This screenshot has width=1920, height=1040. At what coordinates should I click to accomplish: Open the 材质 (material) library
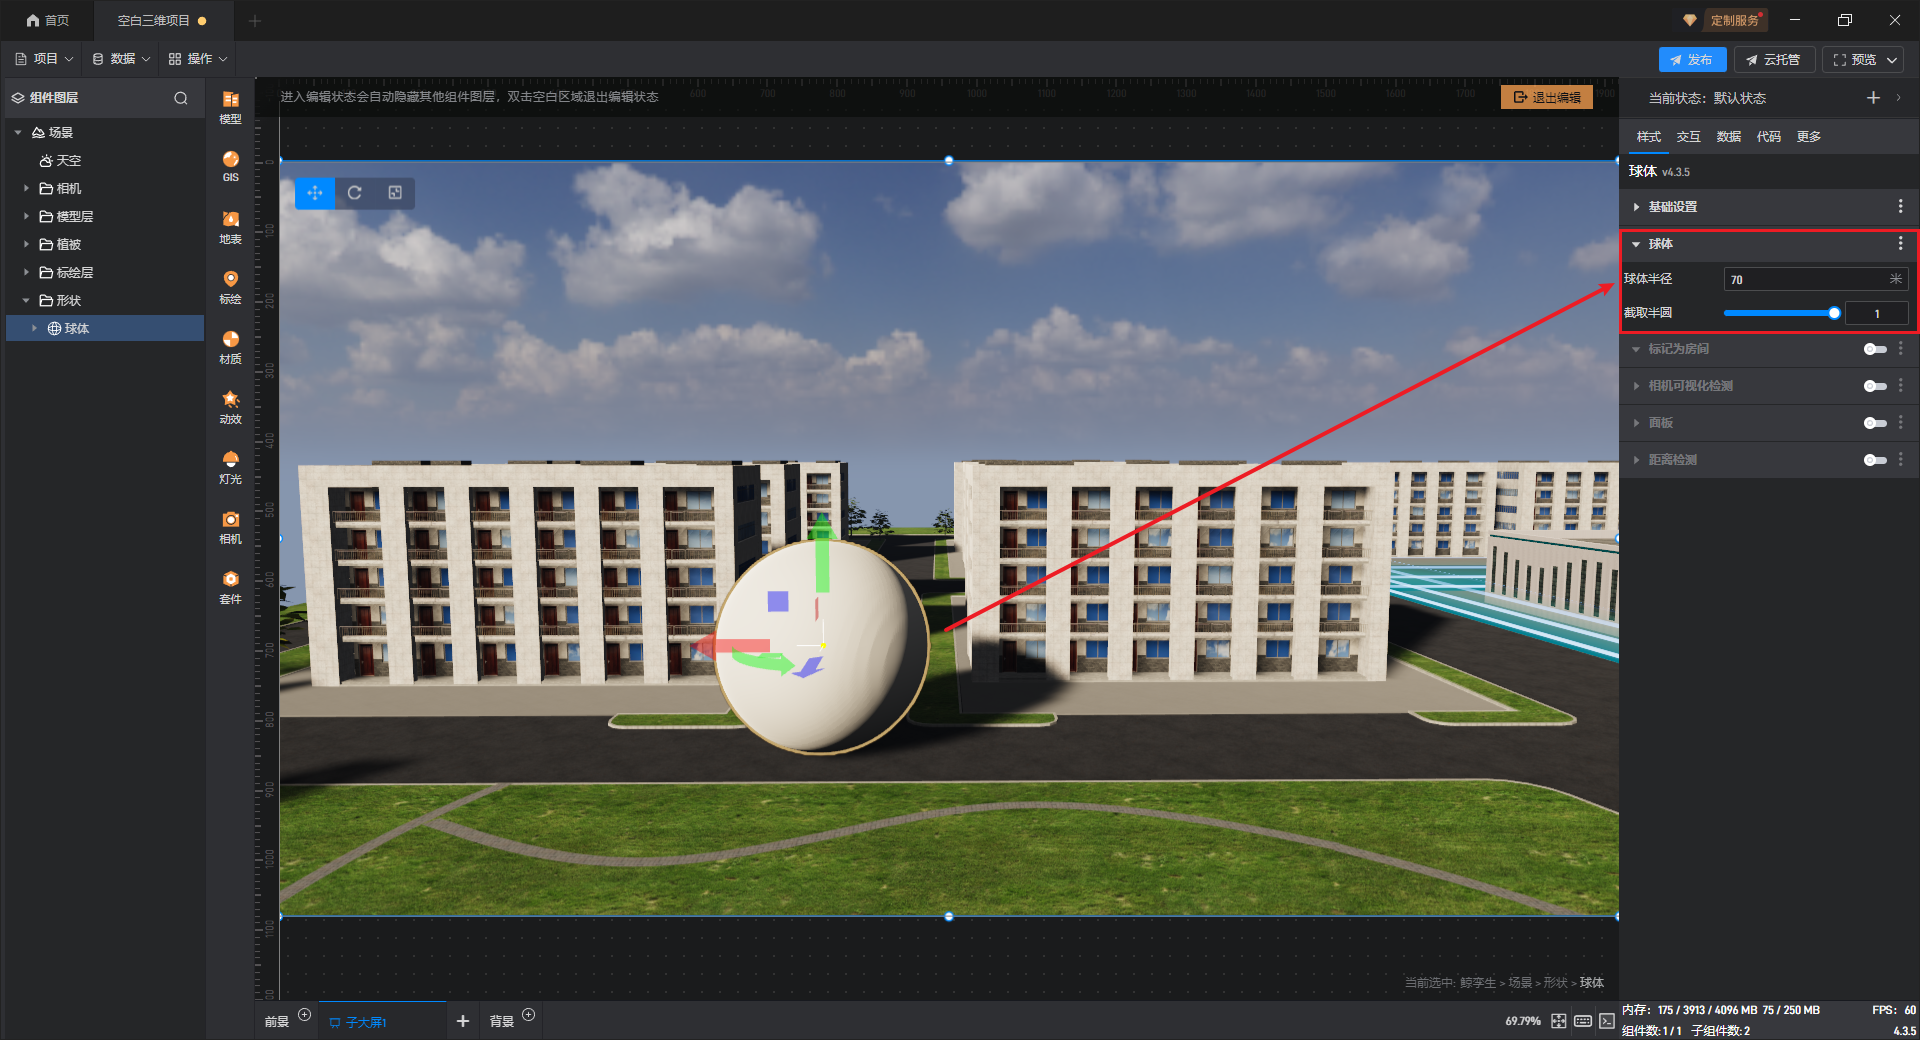coord(230,347)
